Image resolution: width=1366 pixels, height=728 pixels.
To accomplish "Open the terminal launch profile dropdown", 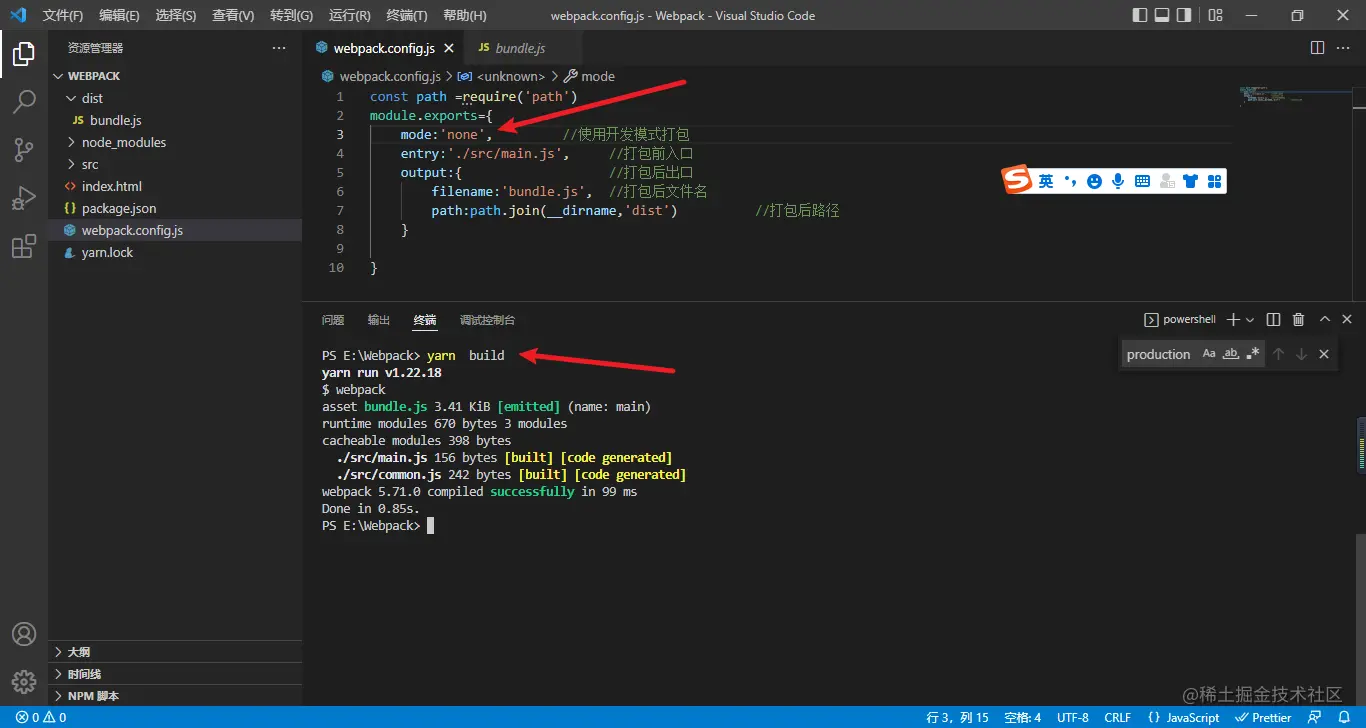I will pyautogui.click(x=1250, y=320).
